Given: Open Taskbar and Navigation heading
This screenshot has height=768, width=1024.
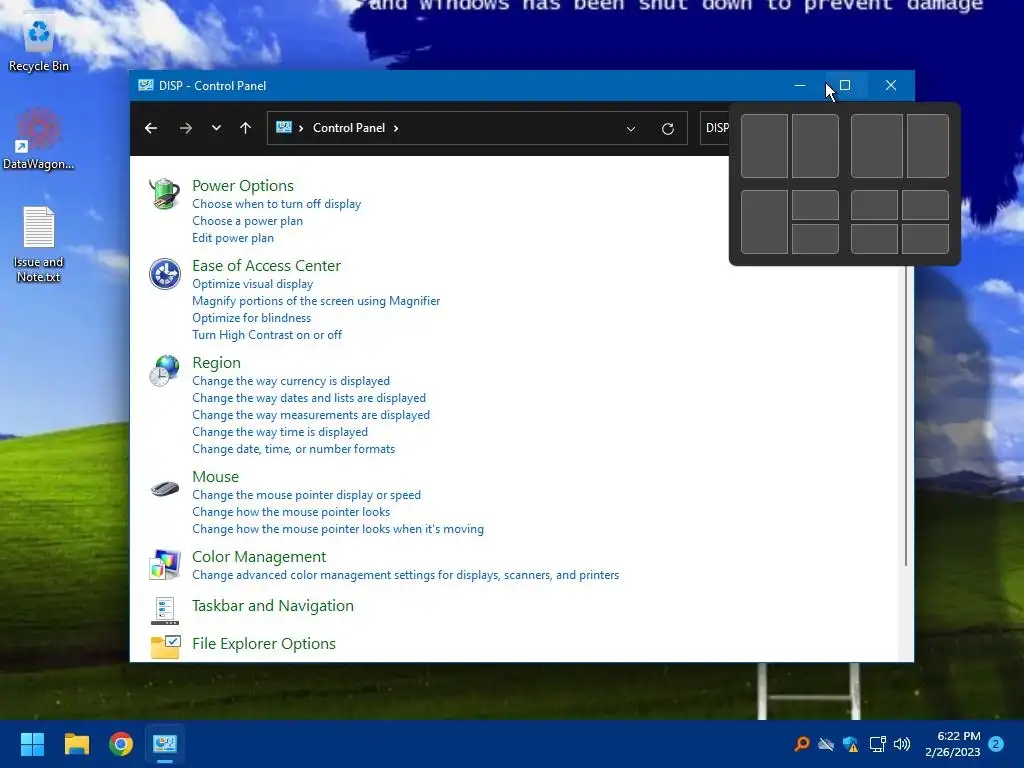Looking at the screenshot, I should click(273, 605).
